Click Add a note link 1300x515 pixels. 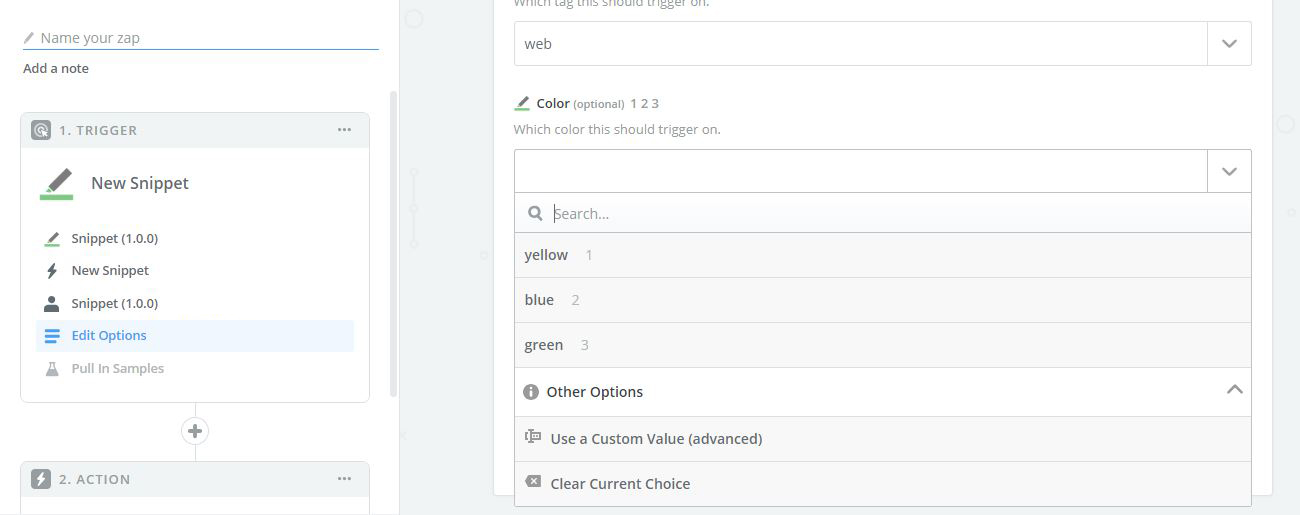coord(56,69)
